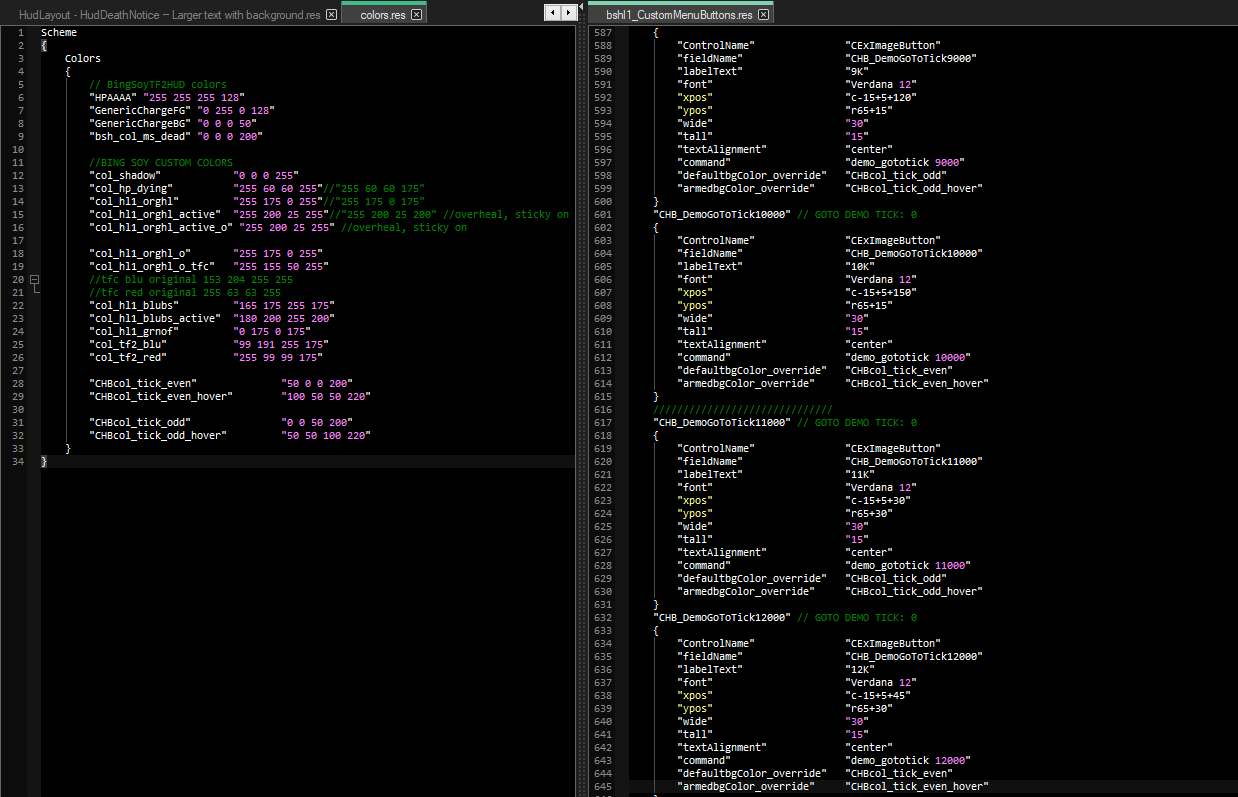The image size is (1238, 797).
Task: Click the right tab-scroll arrow
Action: pos(568,13)
